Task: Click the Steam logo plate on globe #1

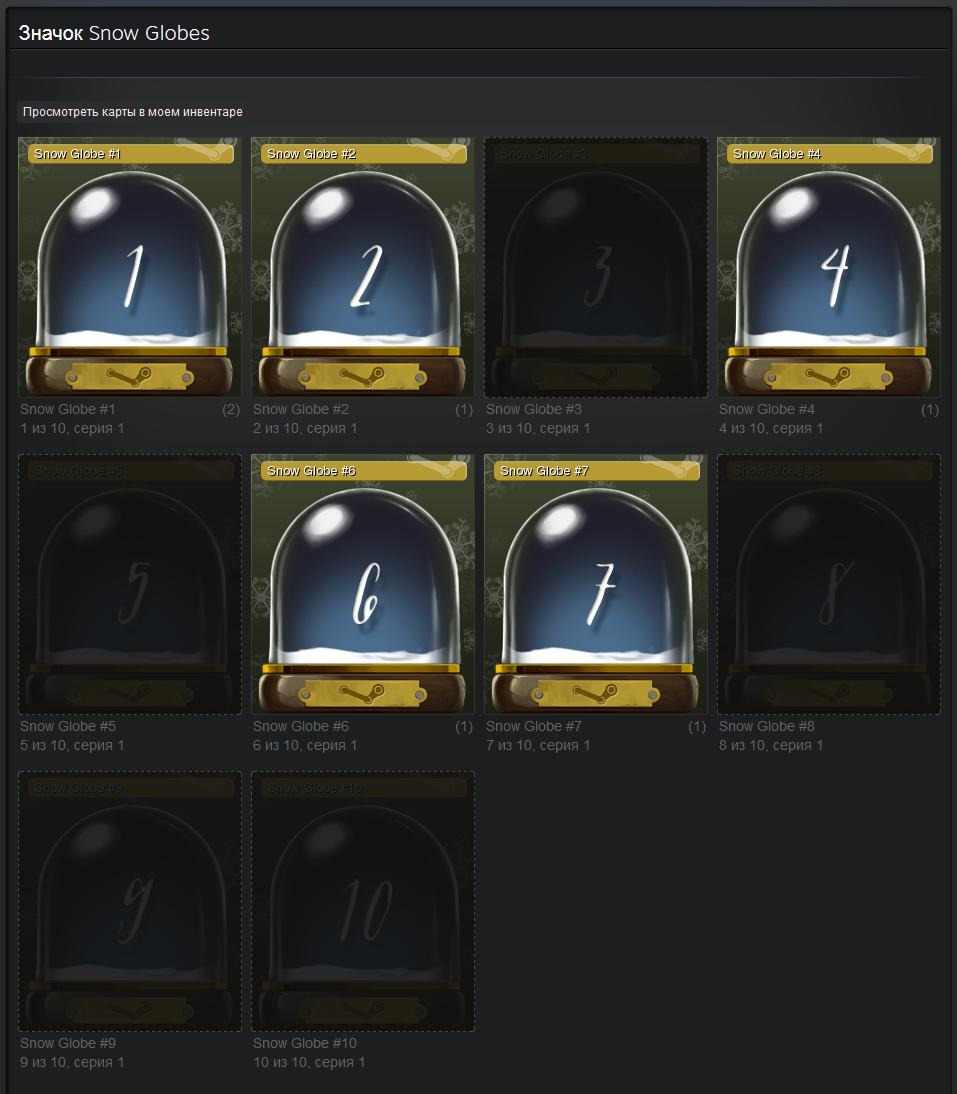Action: tap(129, 377)
